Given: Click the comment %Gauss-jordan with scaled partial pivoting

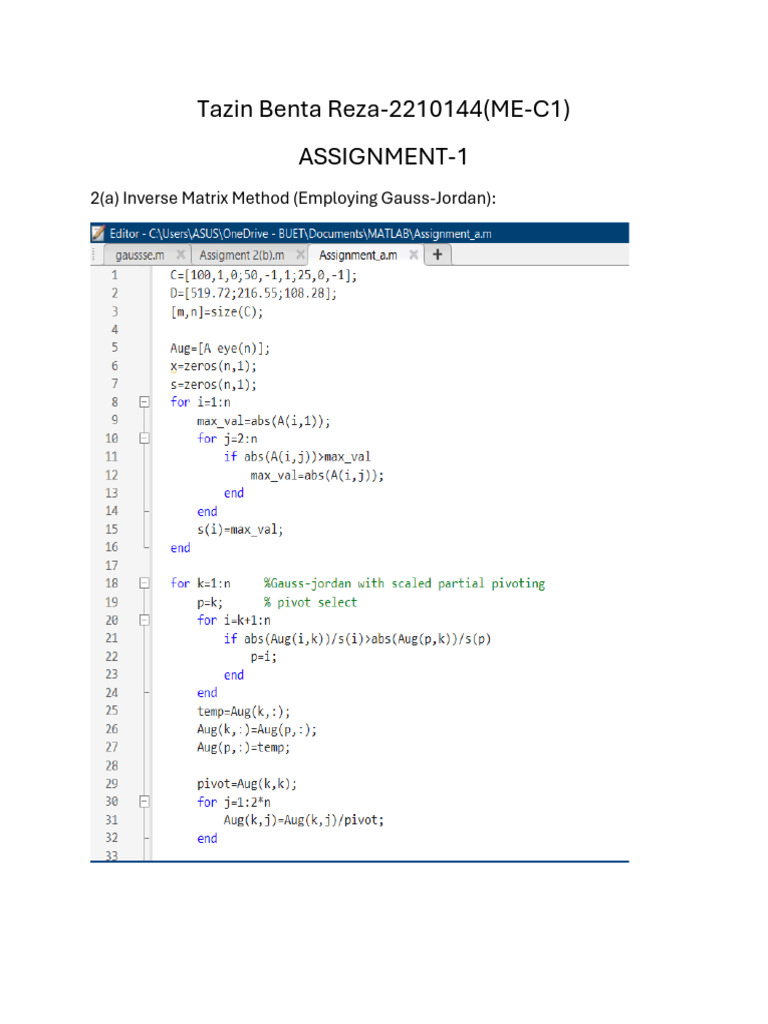Looking at the screenshot, I should (404, 583).
